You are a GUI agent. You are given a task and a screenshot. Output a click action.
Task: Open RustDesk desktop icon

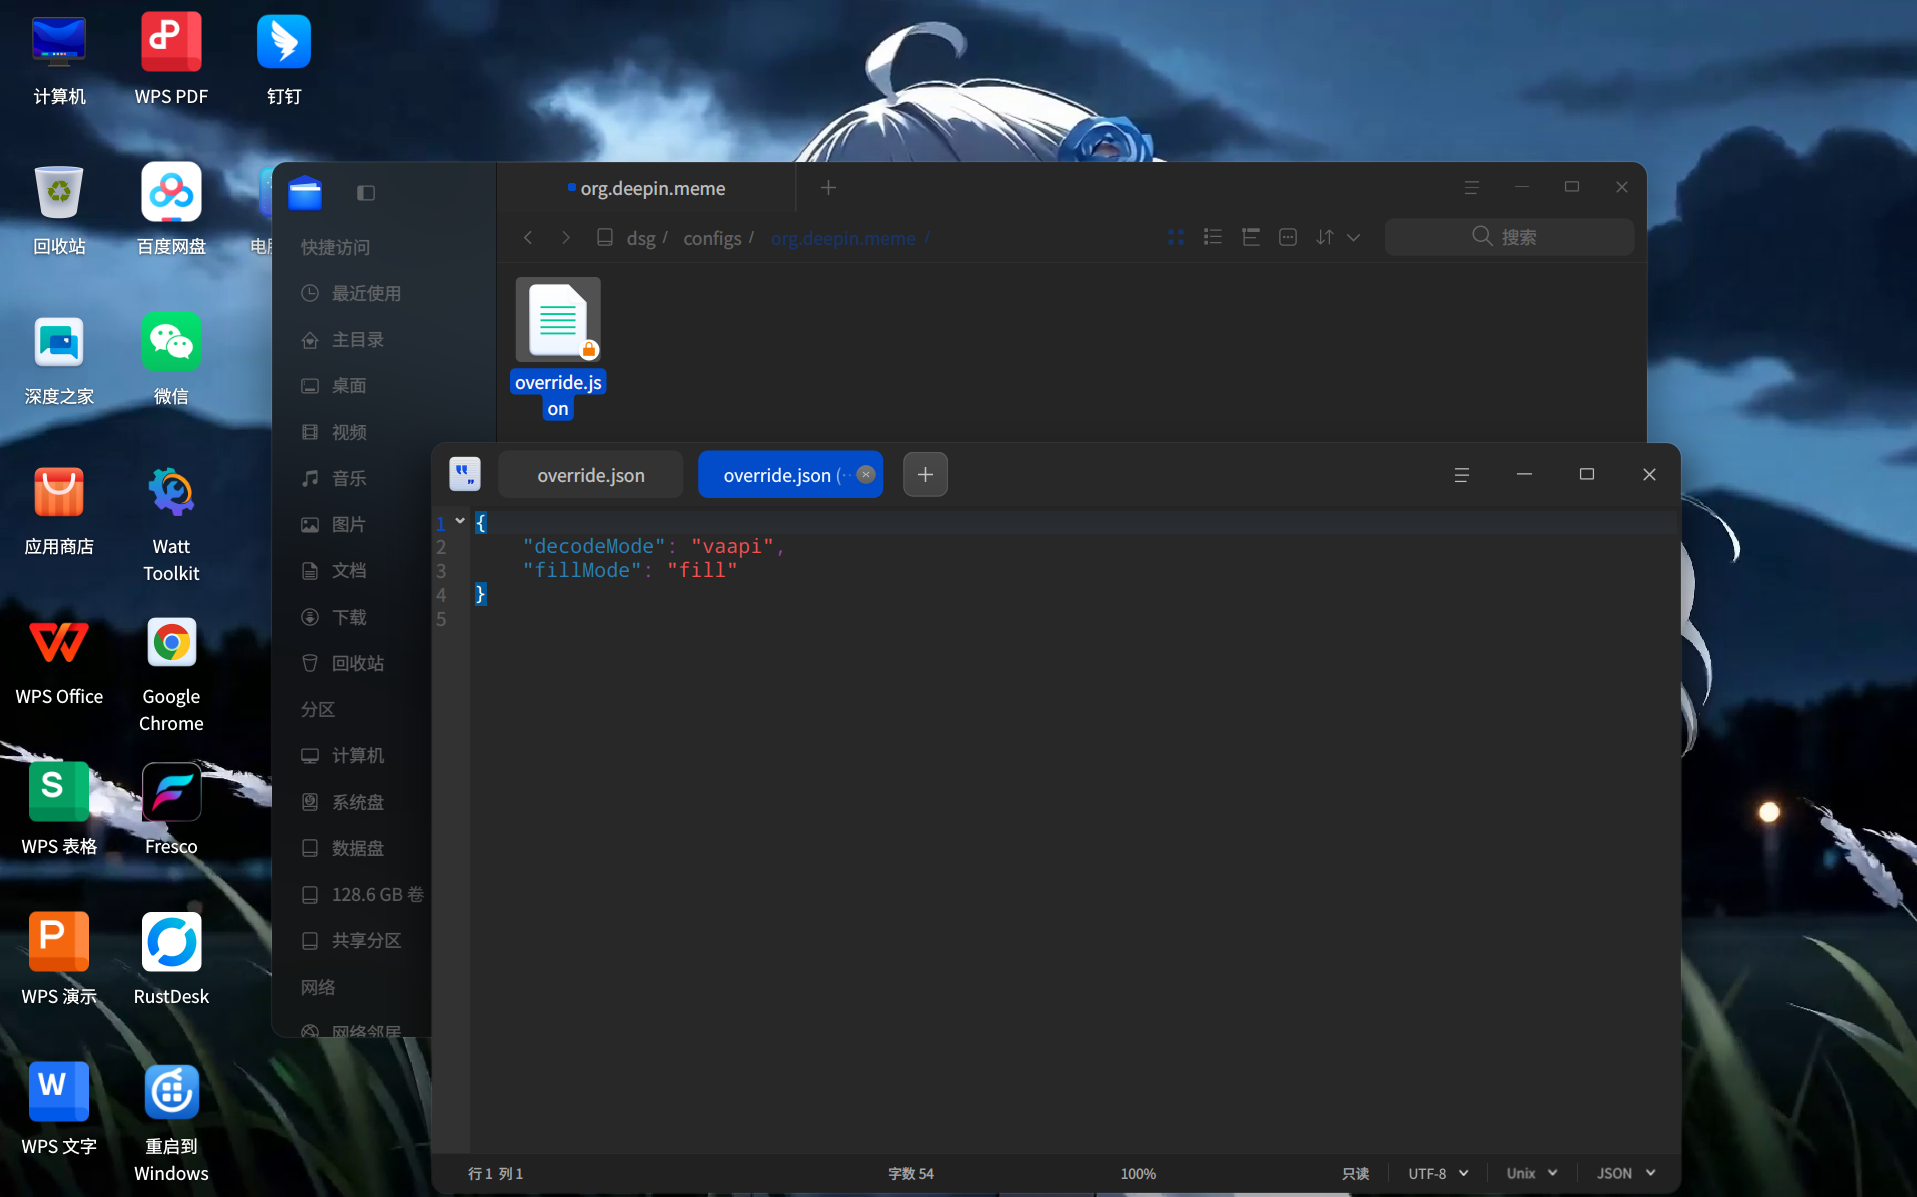(171, 959)
